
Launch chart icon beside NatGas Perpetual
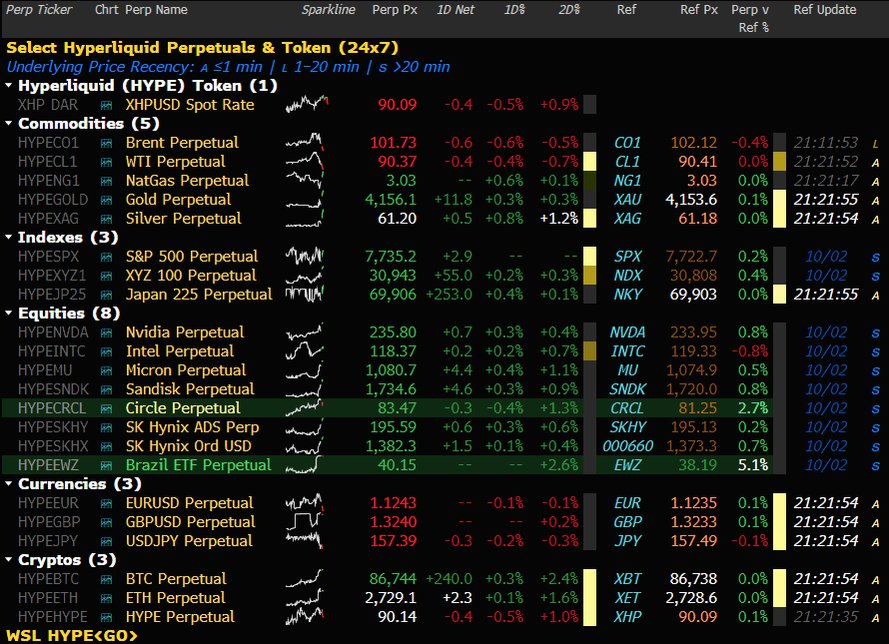[x=106, y=181]
